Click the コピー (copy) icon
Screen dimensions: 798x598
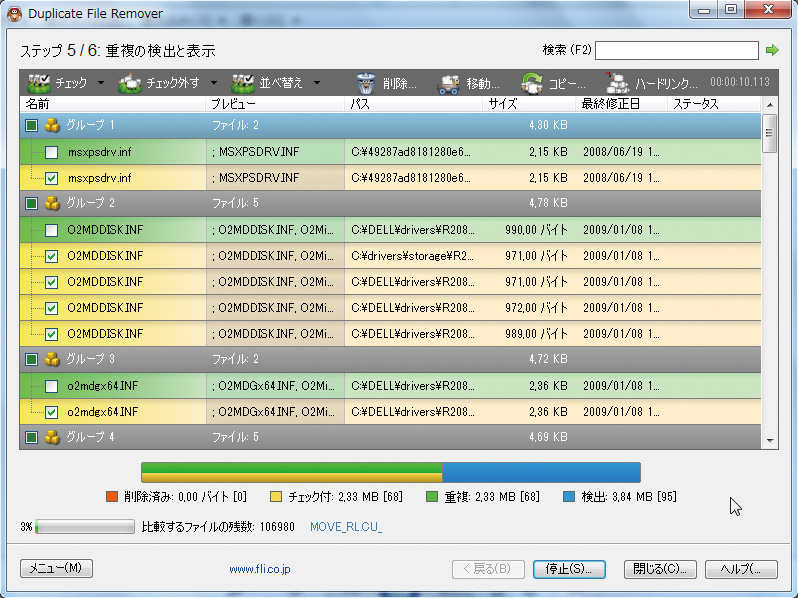click(532, 83)
